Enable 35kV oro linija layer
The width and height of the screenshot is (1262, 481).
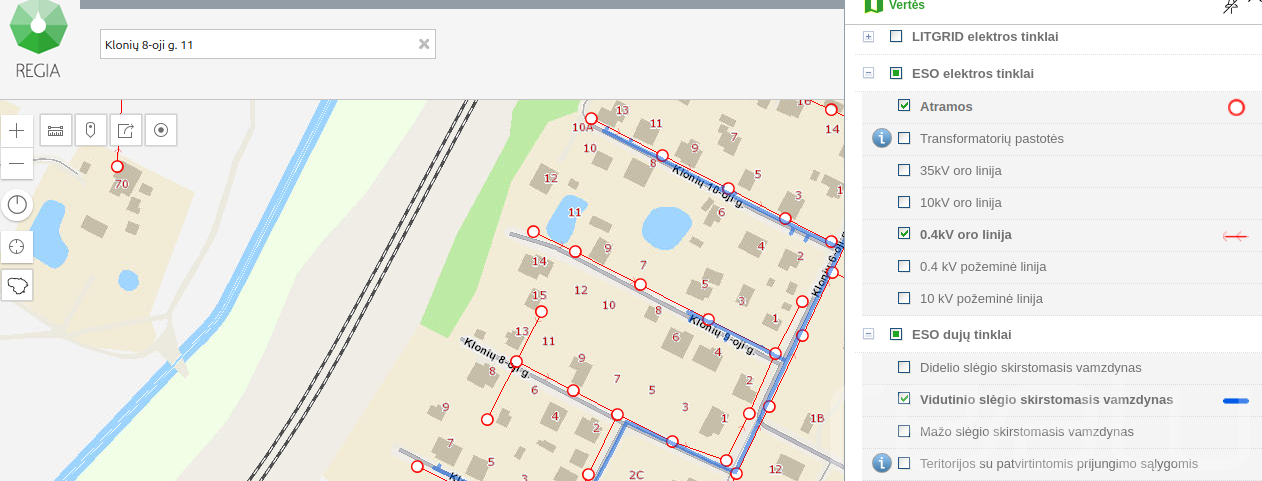[904, 170]
